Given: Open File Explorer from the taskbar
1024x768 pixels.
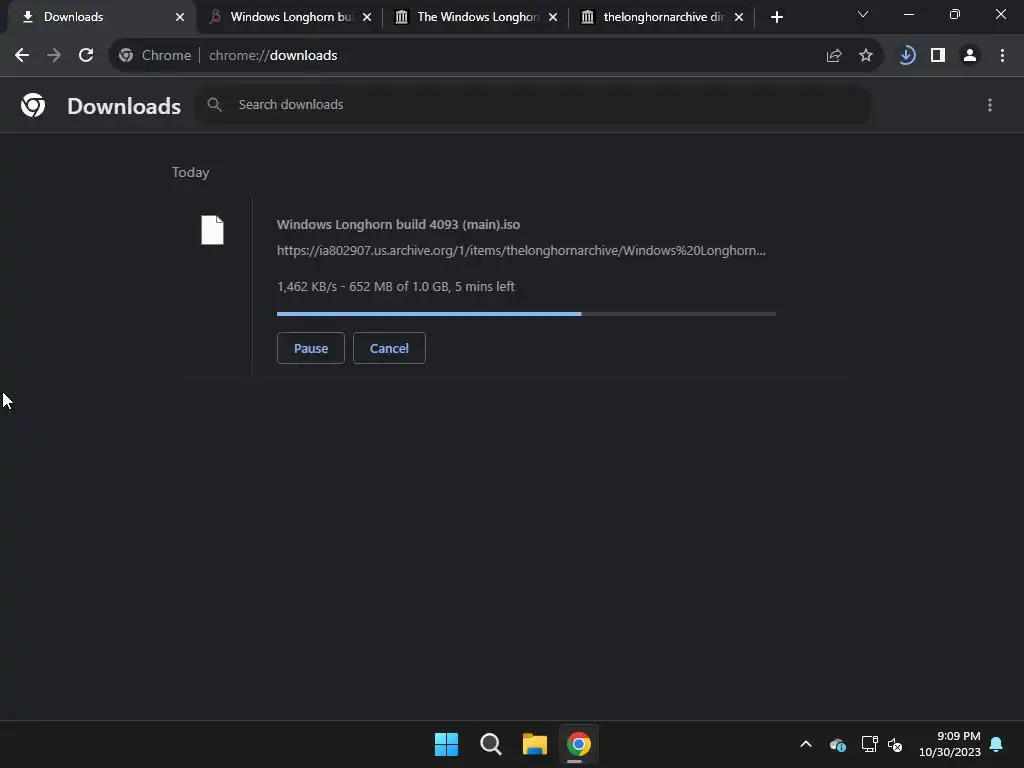Looking at the screenshot, I should 535,744.
